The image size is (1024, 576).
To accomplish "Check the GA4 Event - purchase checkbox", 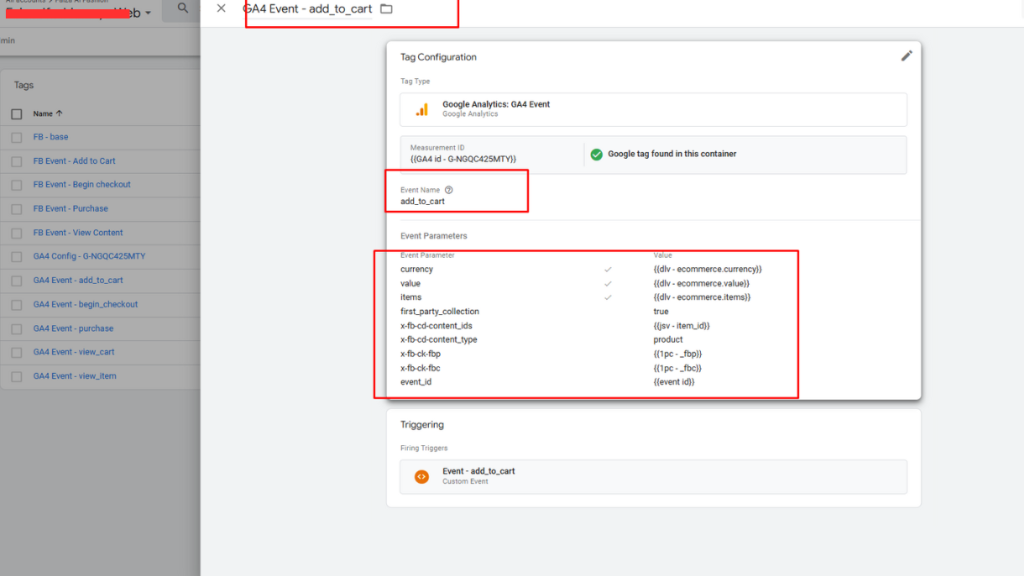I will (16, 329).
